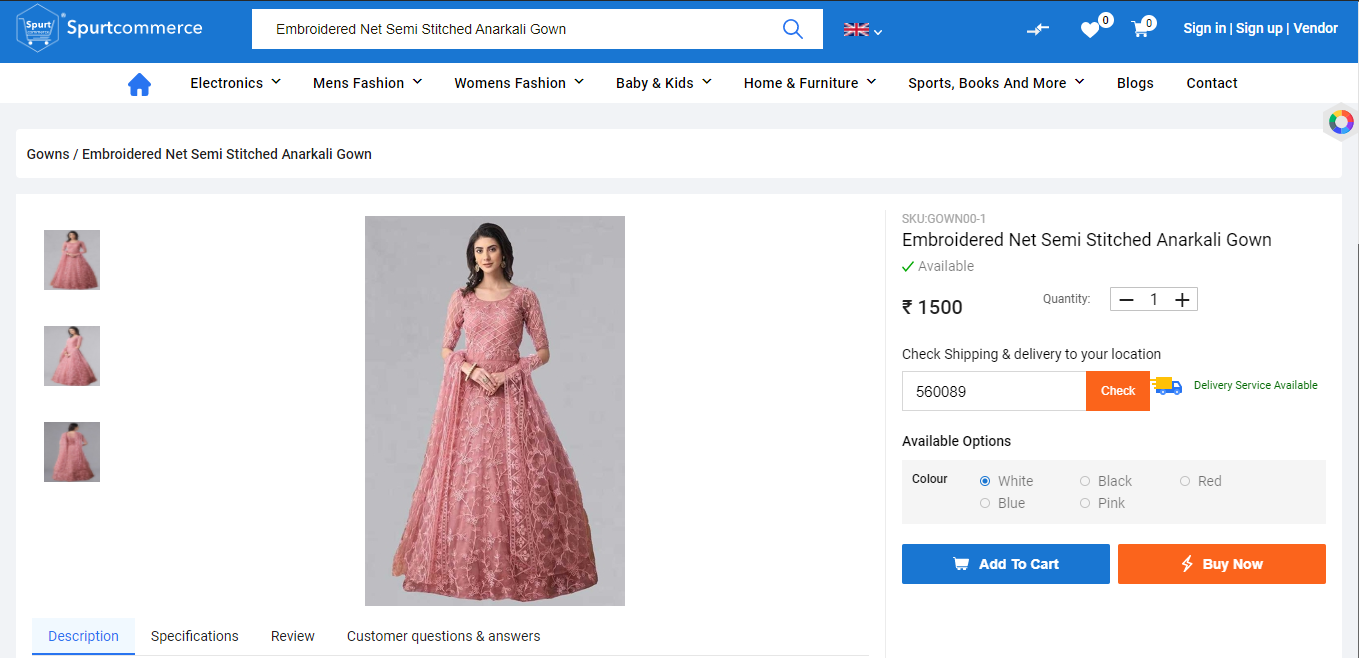Click the search magnifier icon
Viewport: 1359px width, 658px height.
792,29
